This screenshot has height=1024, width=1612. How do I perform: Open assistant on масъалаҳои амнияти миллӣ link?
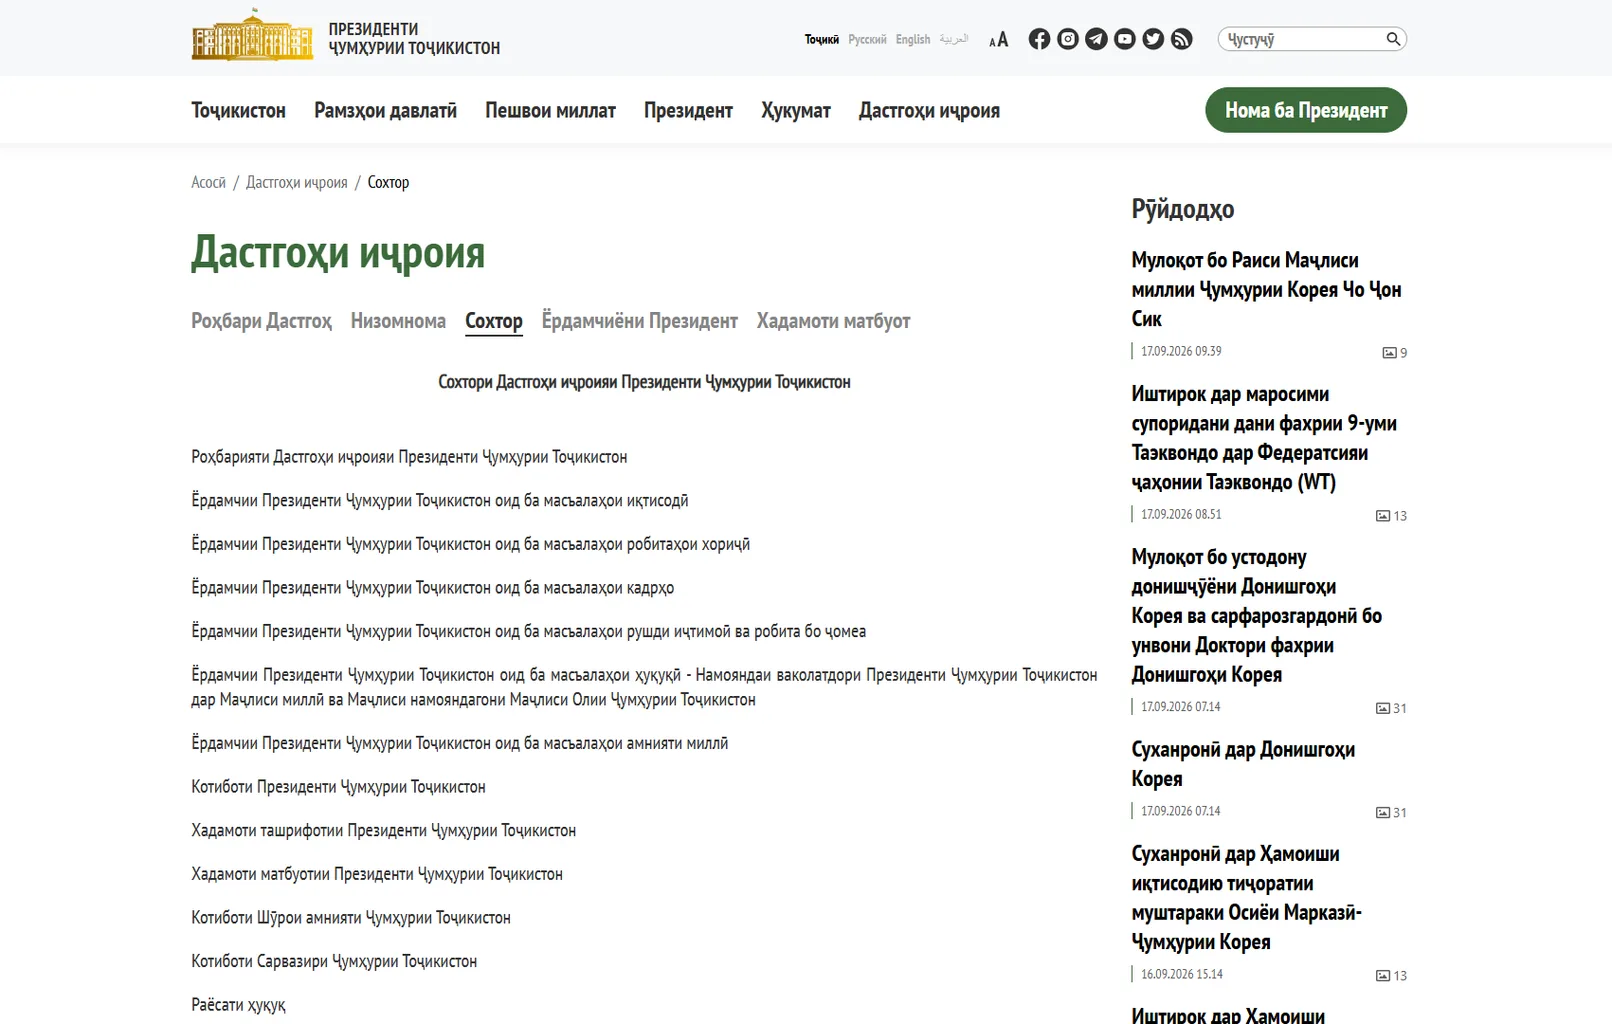coord(460,743)
